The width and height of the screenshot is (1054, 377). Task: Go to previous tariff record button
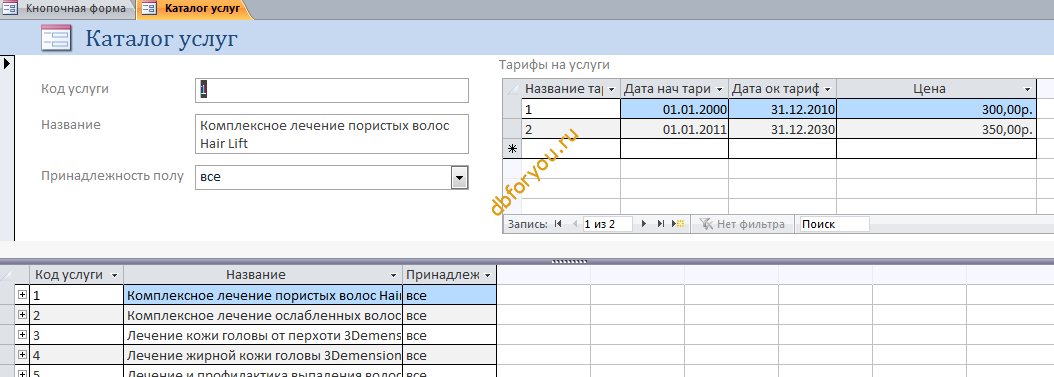[x=575, y=224]
